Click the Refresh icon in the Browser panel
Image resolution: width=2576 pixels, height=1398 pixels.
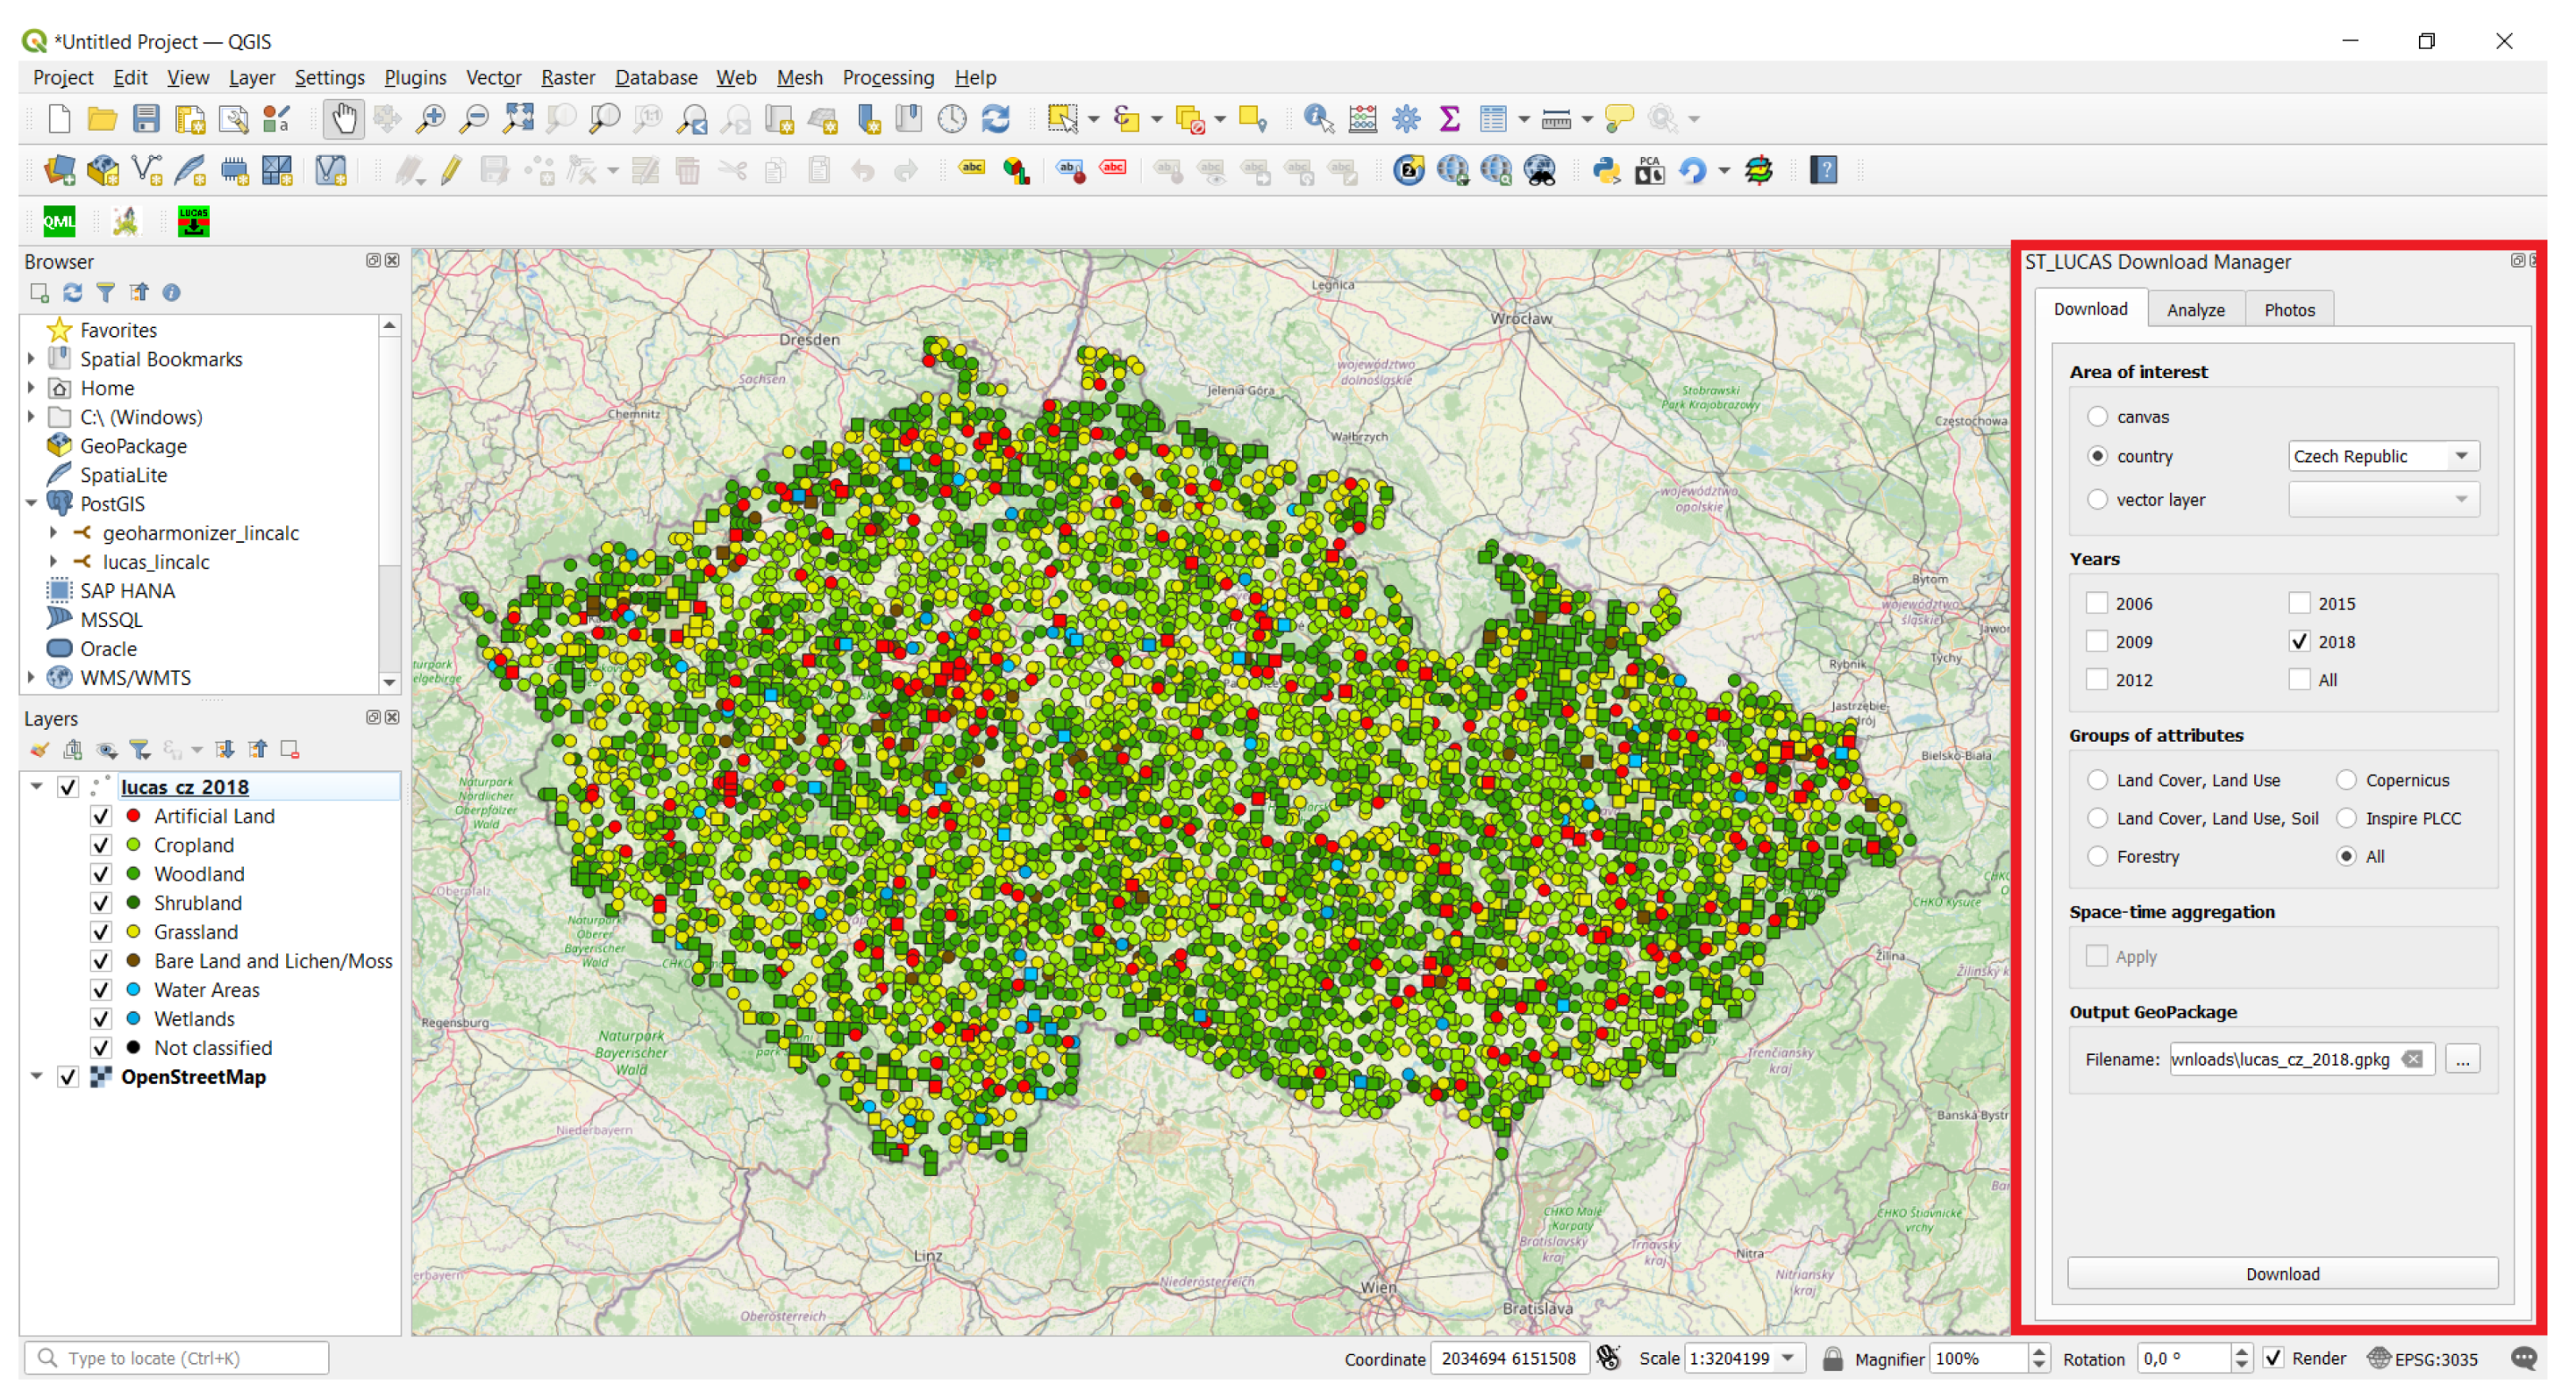tap(72, 293)
